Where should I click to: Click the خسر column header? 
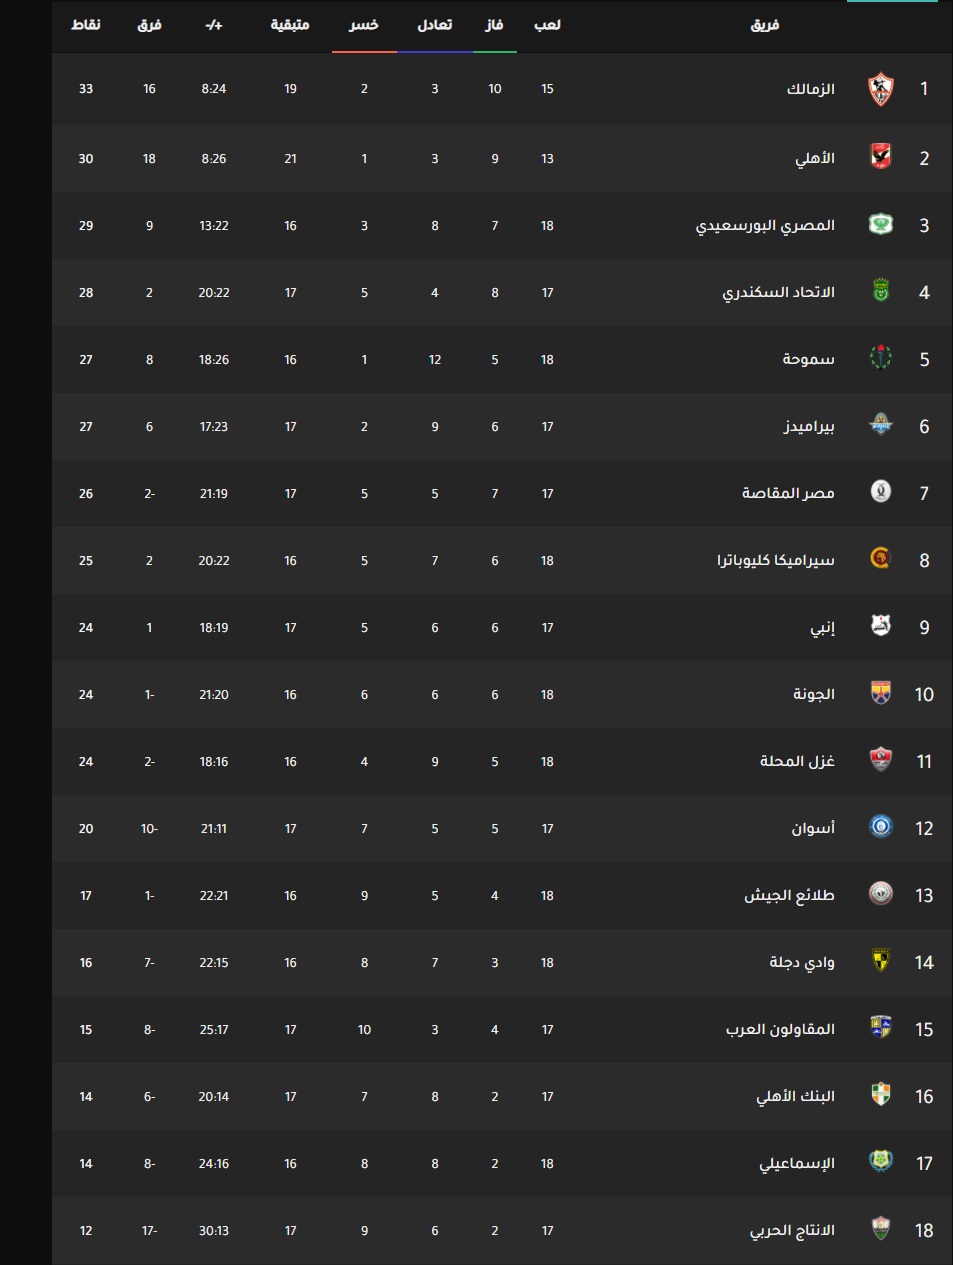click(x=364, y=25)
